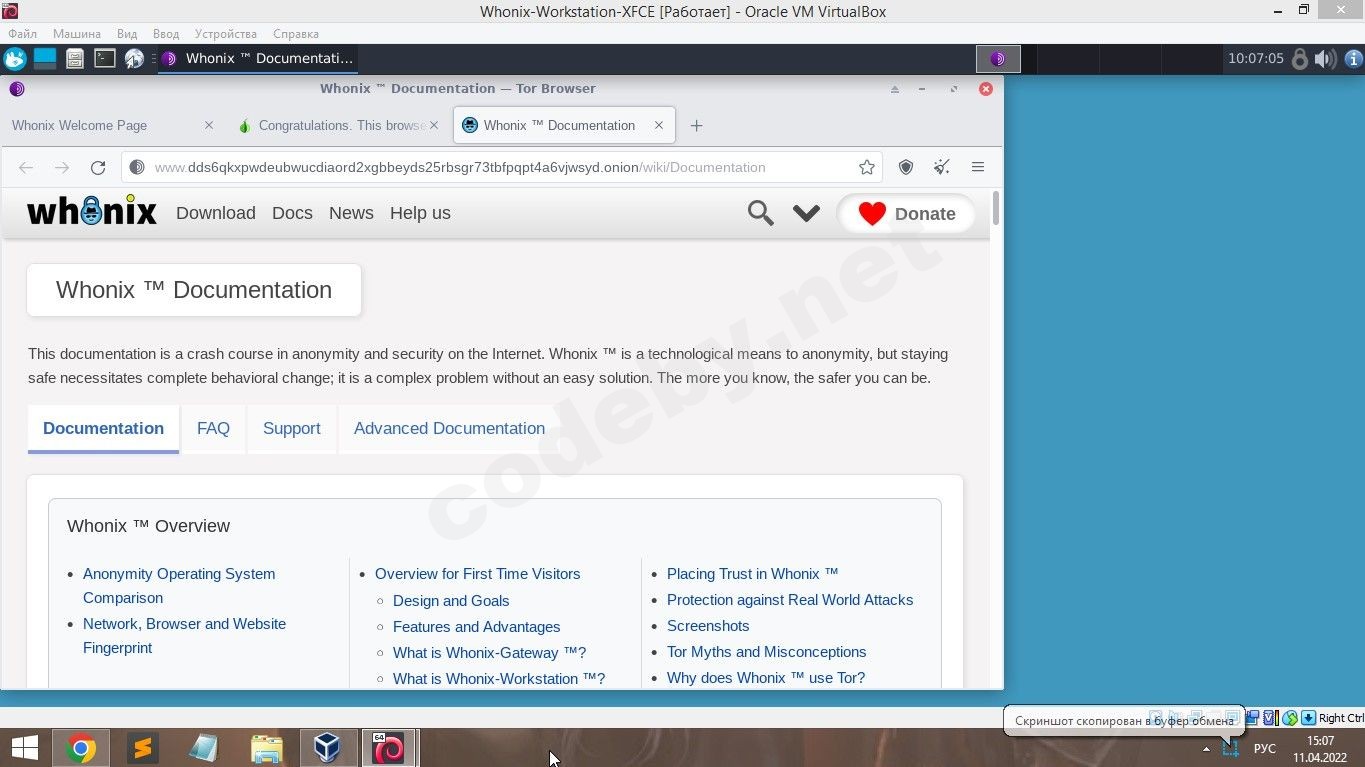
Task: Bookmark this page with the star icon
Action: pyautogui.click(x=867, y=167)
